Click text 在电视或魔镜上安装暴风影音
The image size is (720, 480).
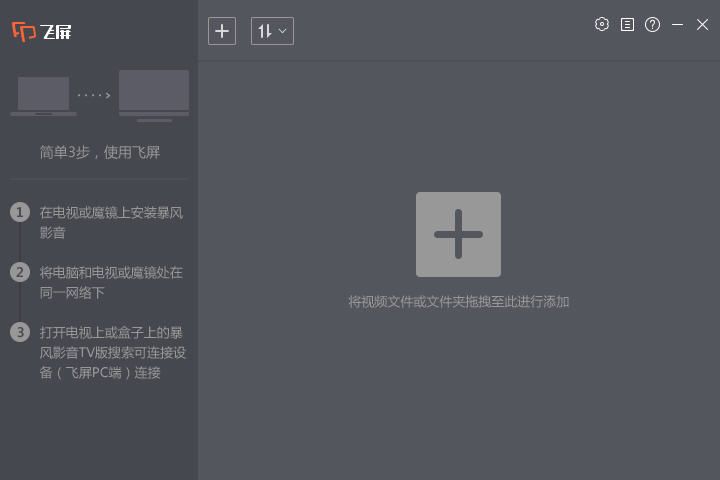coord(111,222)
